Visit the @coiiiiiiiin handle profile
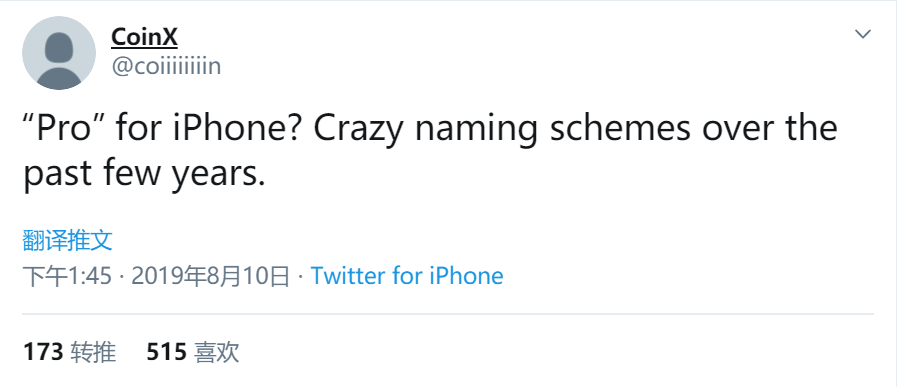Image resolution: width=897 pixels, height=387 pixels. tap(166, 67)
